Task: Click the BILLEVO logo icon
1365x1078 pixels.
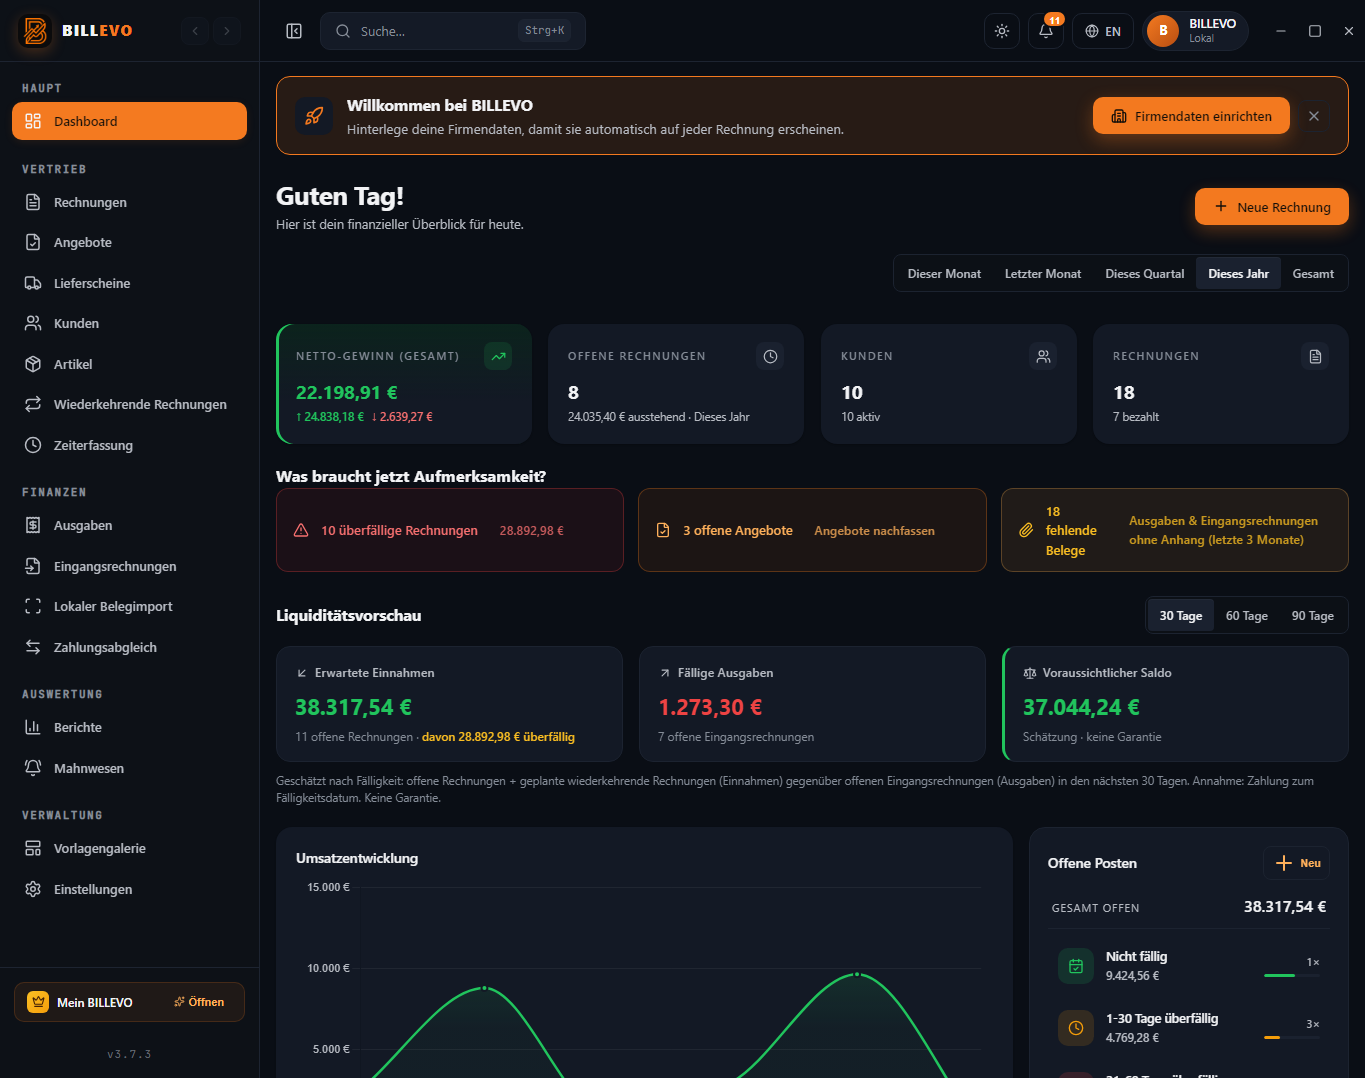Action: click(x=35, y=31)
